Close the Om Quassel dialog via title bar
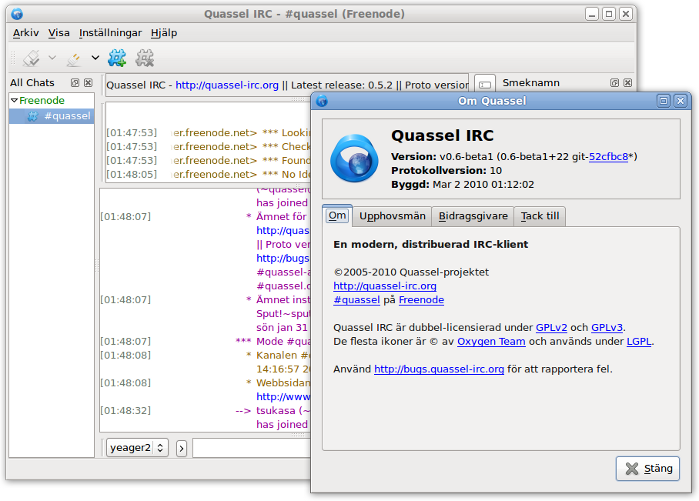Viewport: 699px width, 501px height. [680, 101]
